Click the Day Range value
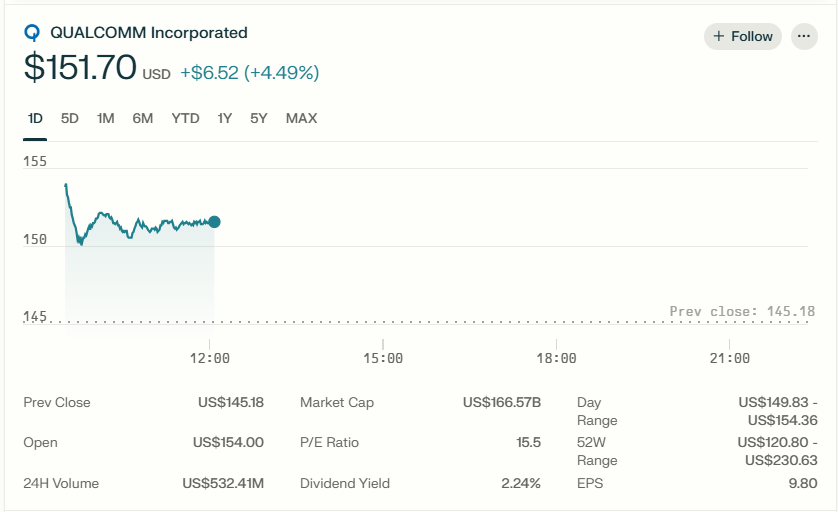838x512 pixels. click(x=778, y=411)
